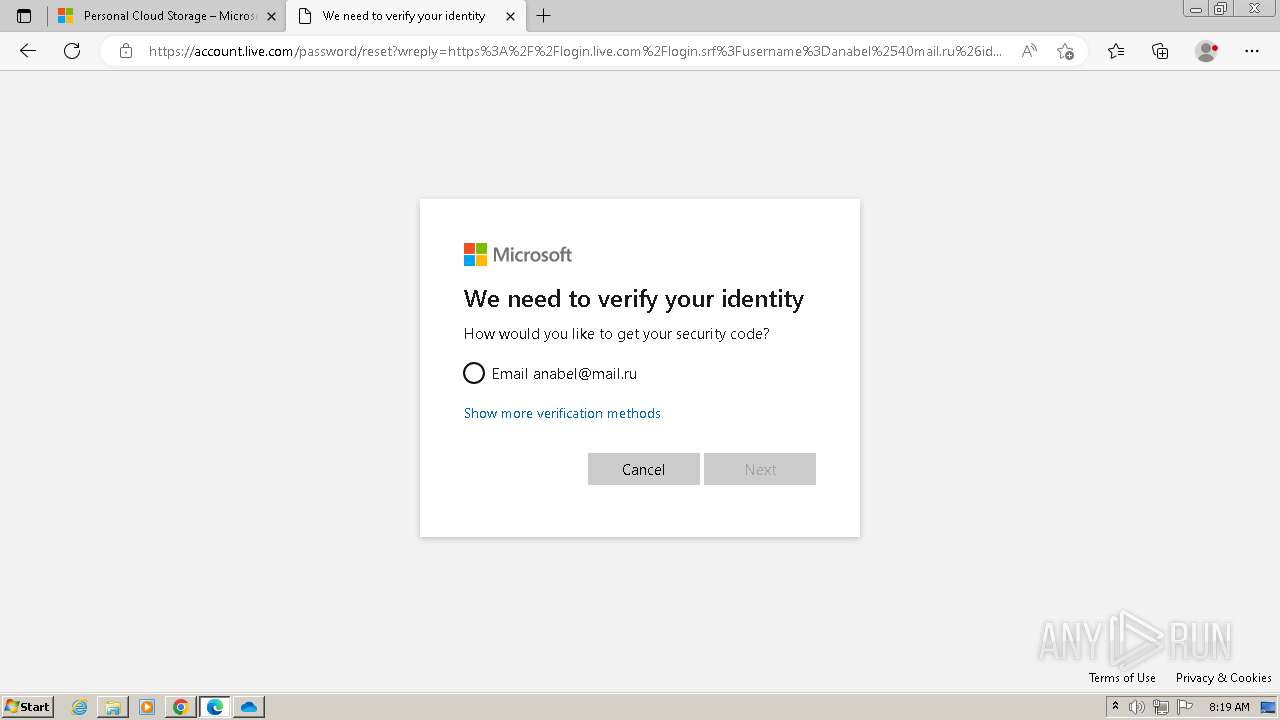
Task: Open Read aloud icon in address bar
Action: point(1029,51)
